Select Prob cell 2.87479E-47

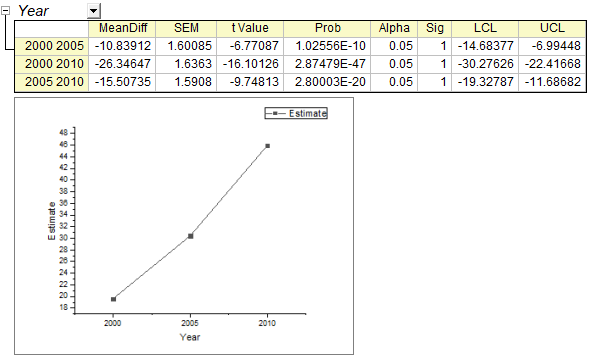click(x=327, y=64)
